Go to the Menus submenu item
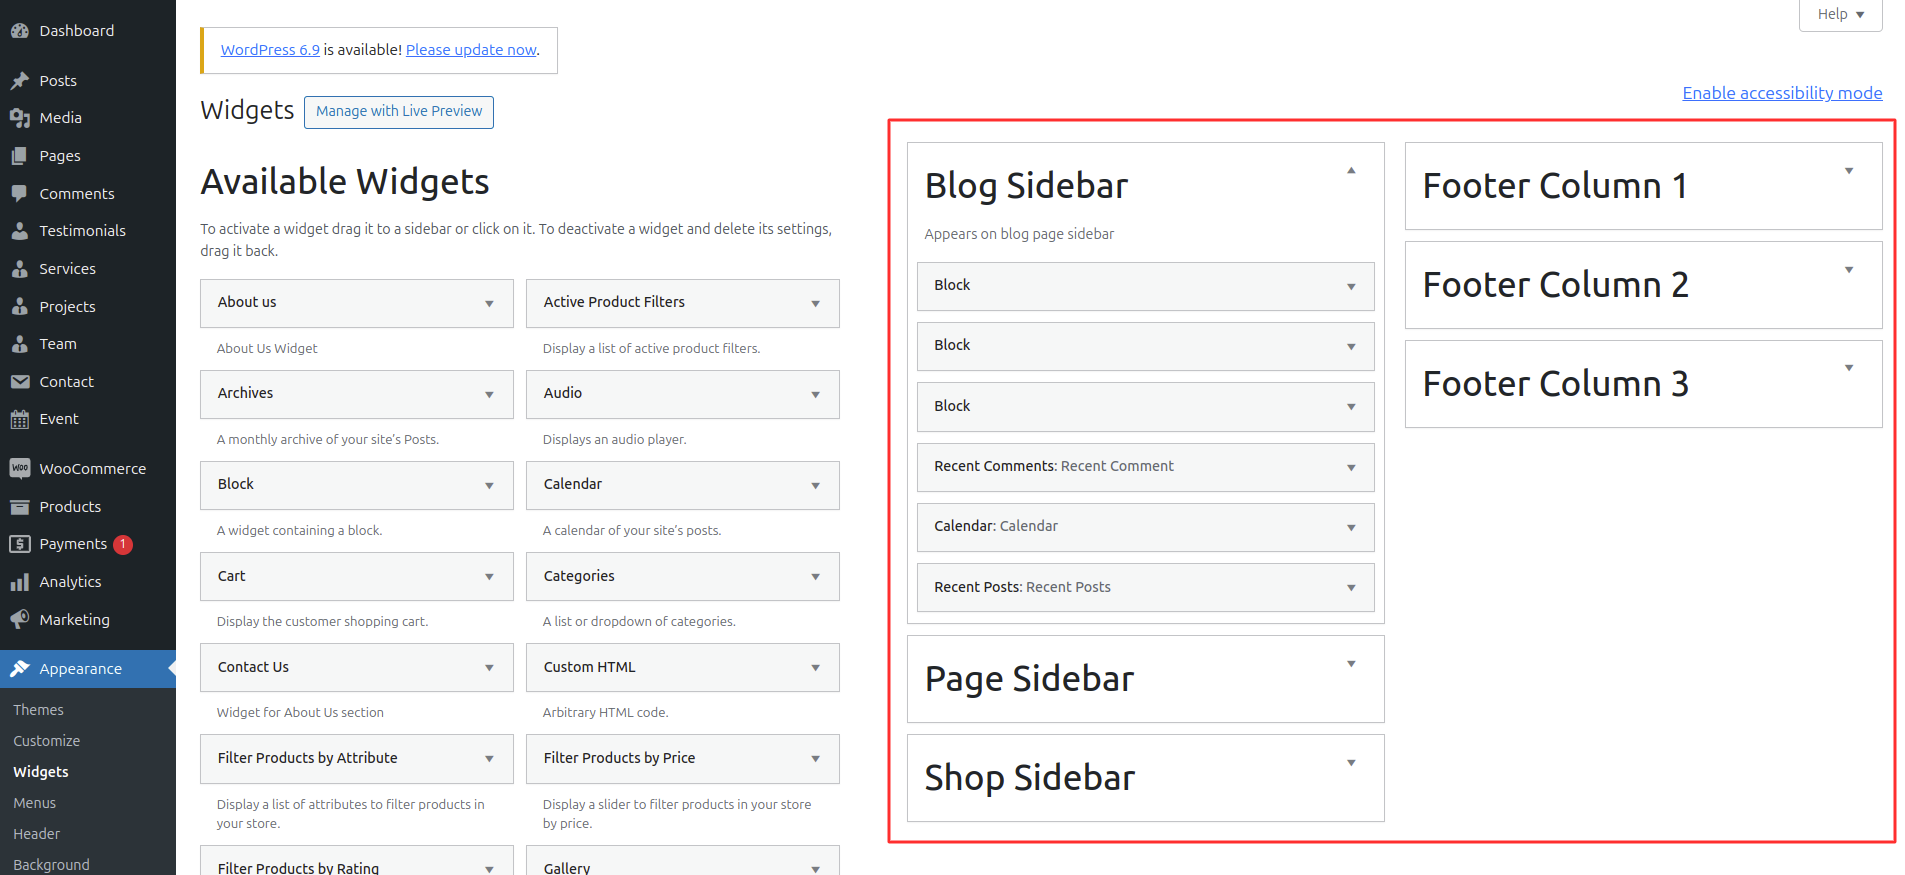Viewport: 1905px width, 875px height. tap(35, 803)
